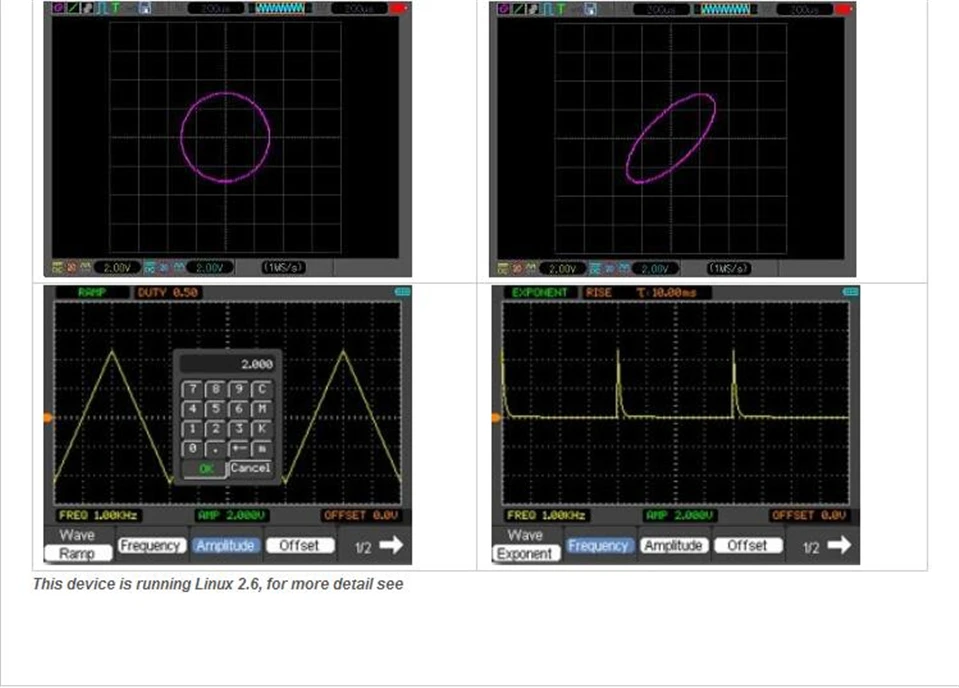Image resolution: width=959 pixels, height=688 pixels.
Task: Click the green EXPONENT mode label
Action: (x=540, y=292)
